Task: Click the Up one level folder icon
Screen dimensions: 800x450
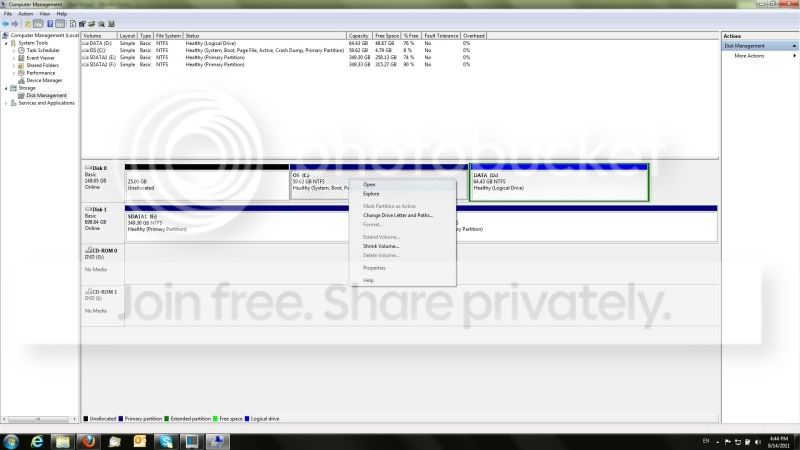Action: pos(28,24)
